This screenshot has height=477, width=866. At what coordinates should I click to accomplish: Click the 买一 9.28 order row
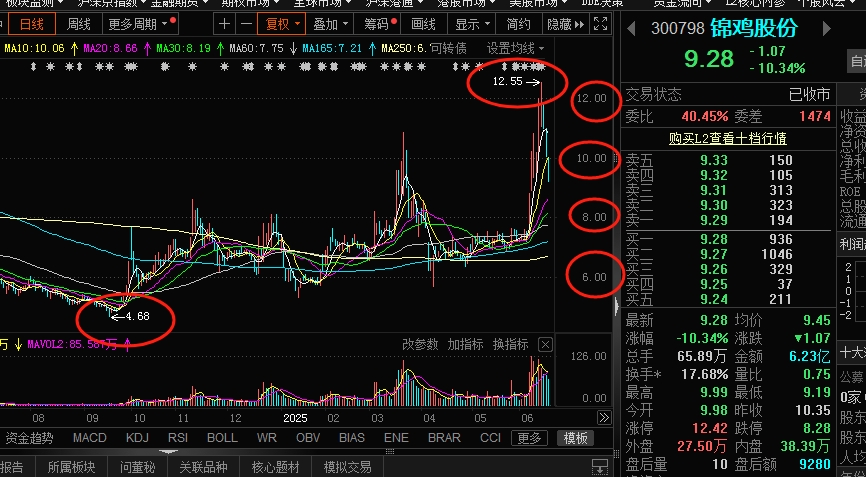click(x=727, y=239)
